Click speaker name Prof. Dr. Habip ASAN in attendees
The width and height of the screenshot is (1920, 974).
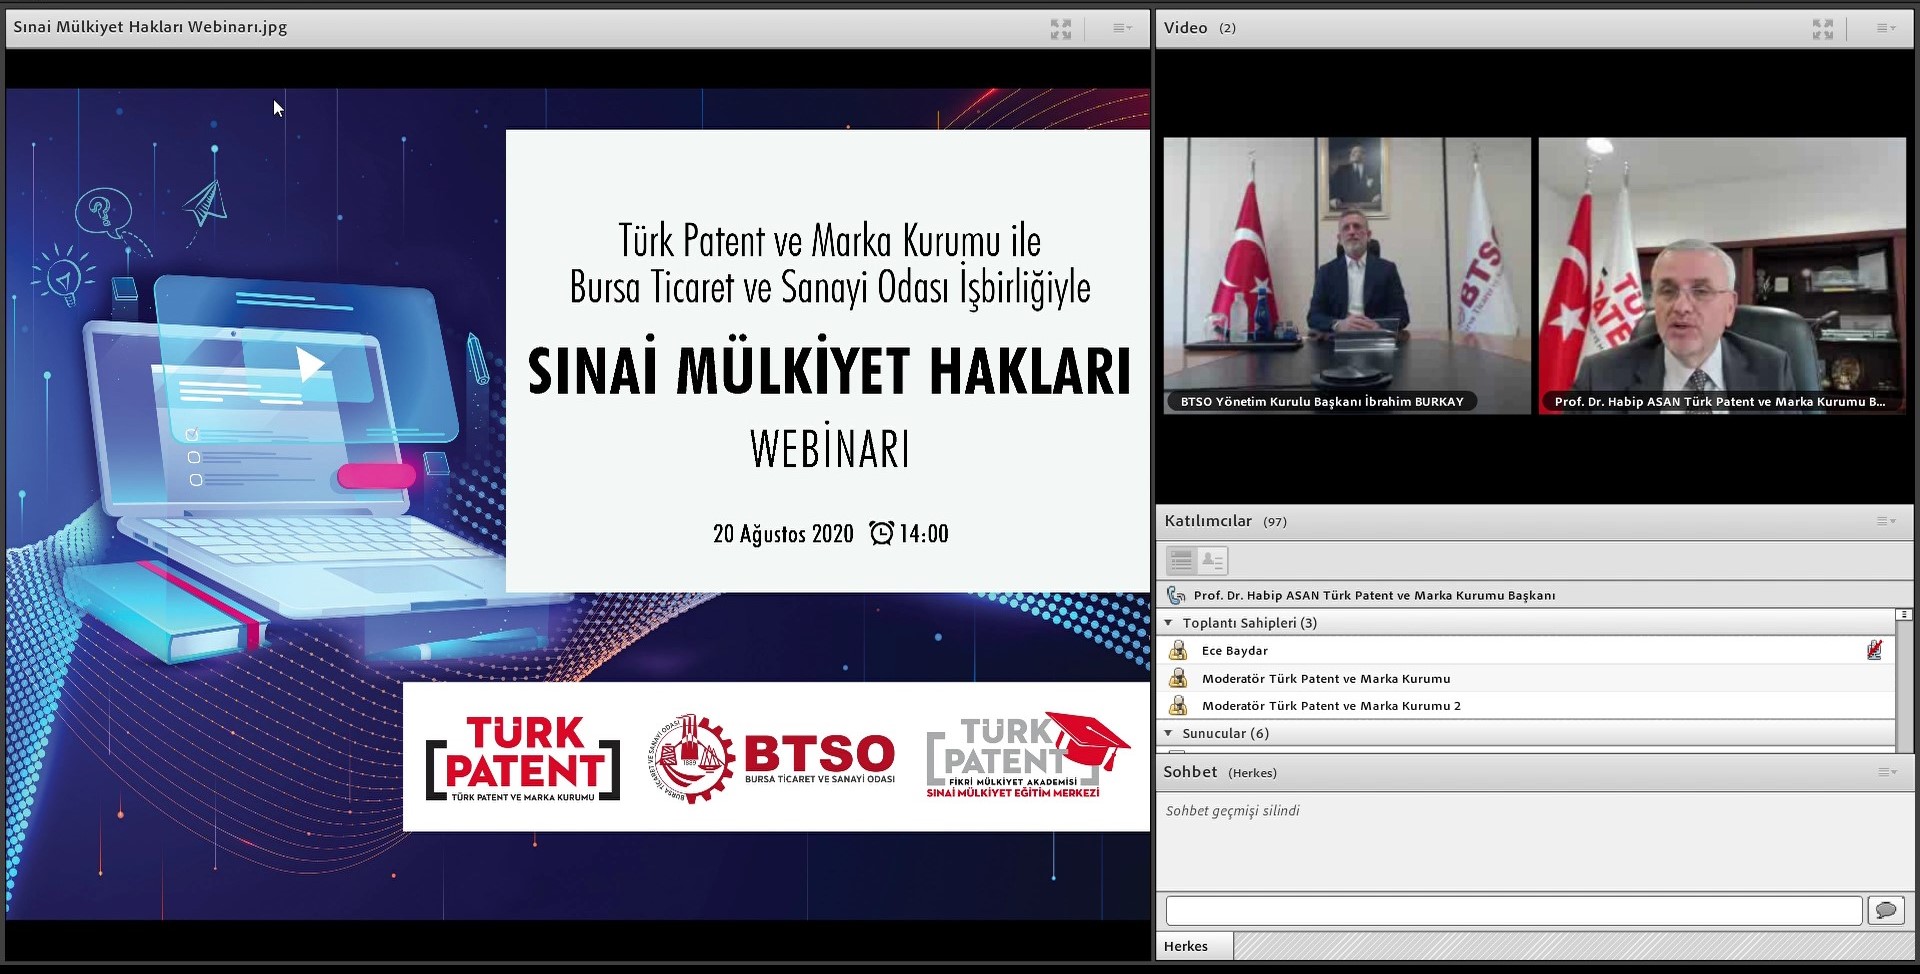[x=1374, y=596]
